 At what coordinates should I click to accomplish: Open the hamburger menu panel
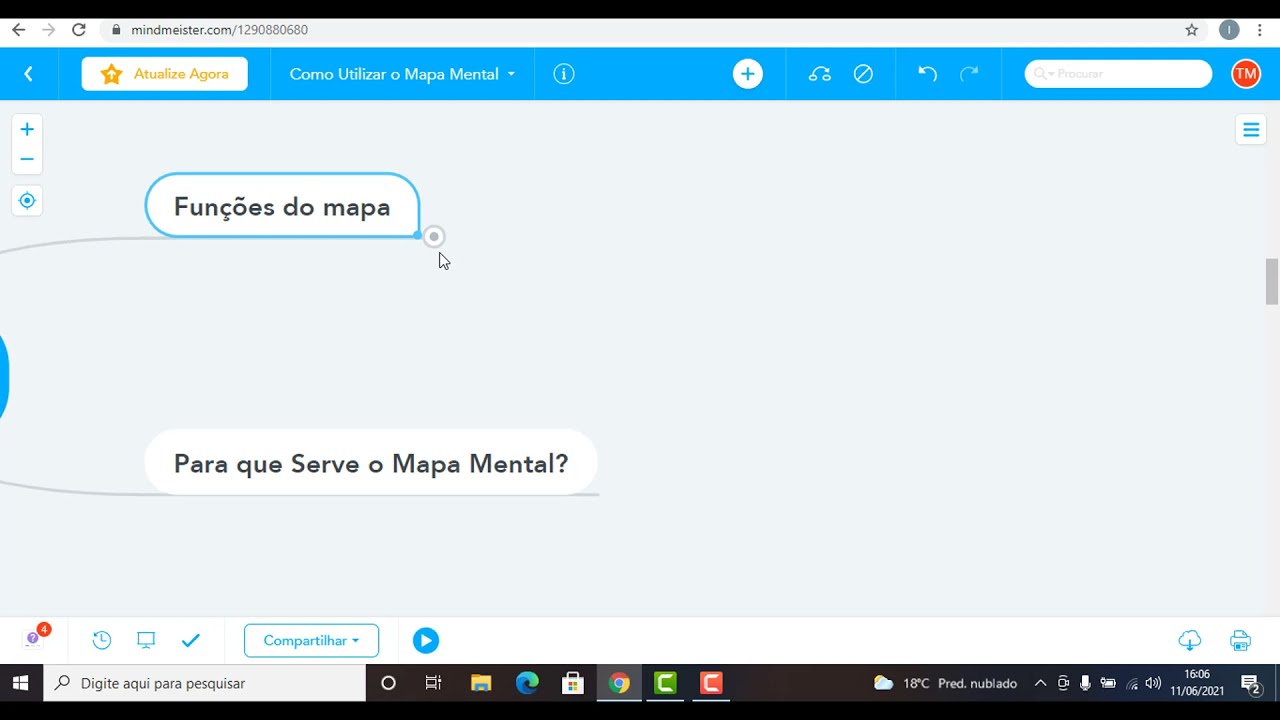[1251, 129]
